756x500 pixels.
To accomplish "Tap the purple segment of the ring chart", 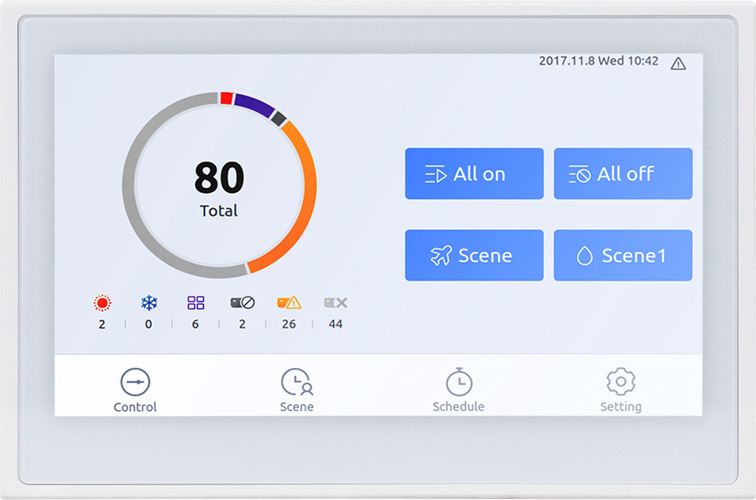I will pyautogui.click(x=254, y=105).
